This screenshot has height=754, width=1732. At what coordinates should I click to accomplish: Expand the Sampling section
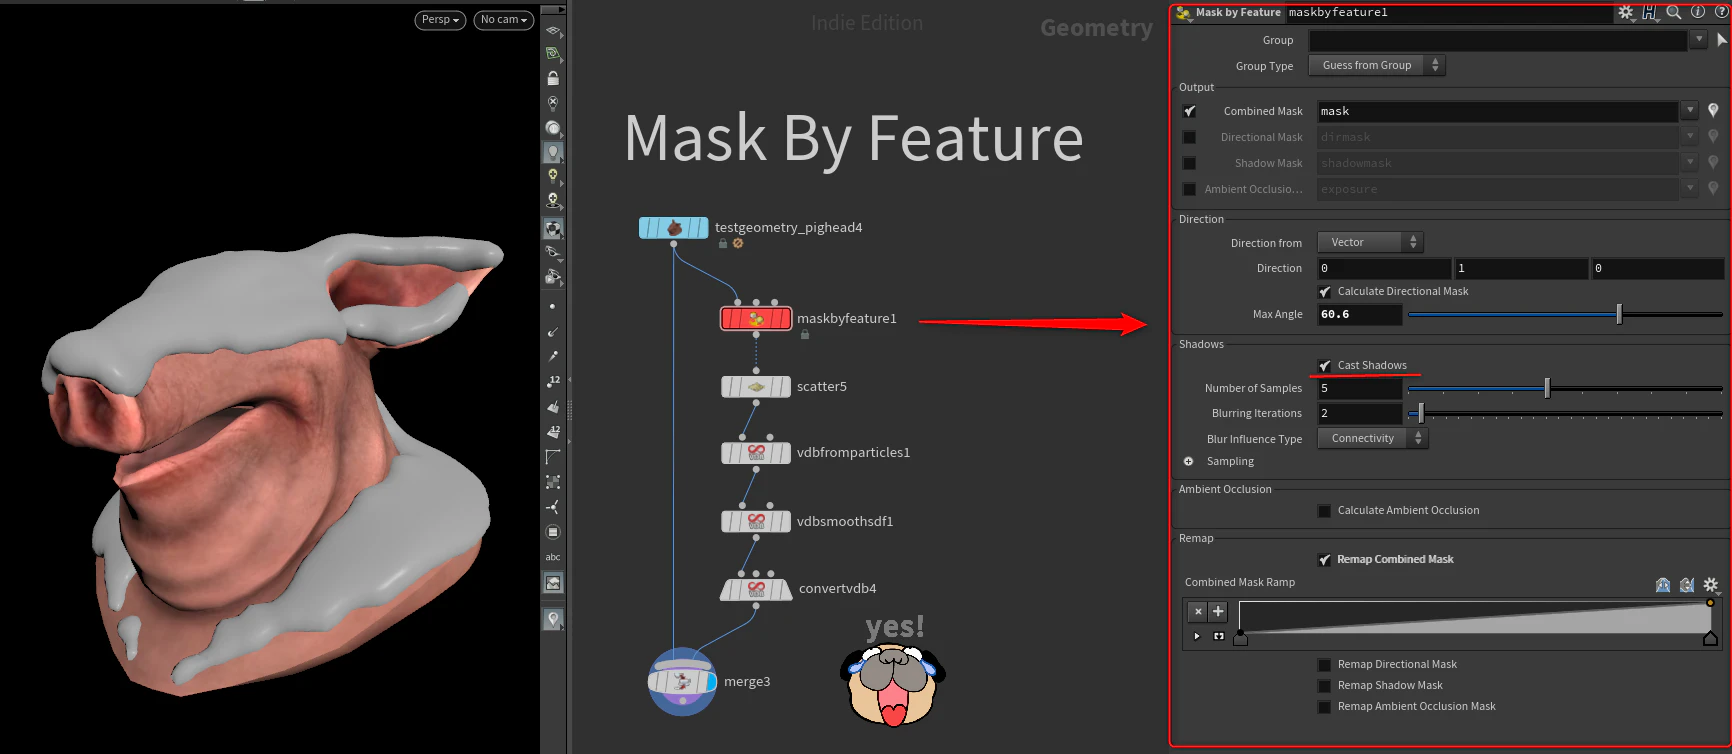(1189, 461)
